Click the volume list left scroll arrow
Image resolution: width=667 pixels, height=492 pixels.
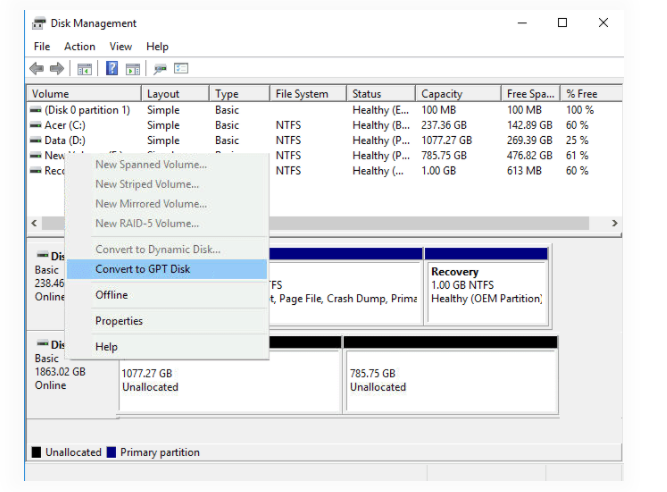35,223
